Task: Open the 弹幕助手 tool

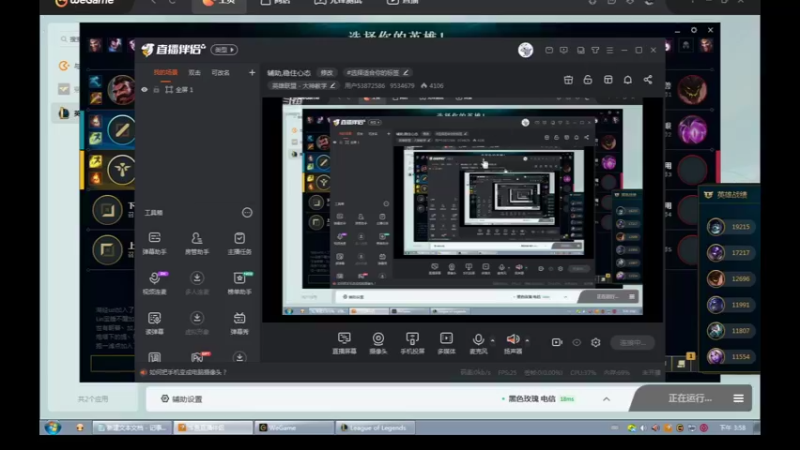Action: [x=154, y=243]
